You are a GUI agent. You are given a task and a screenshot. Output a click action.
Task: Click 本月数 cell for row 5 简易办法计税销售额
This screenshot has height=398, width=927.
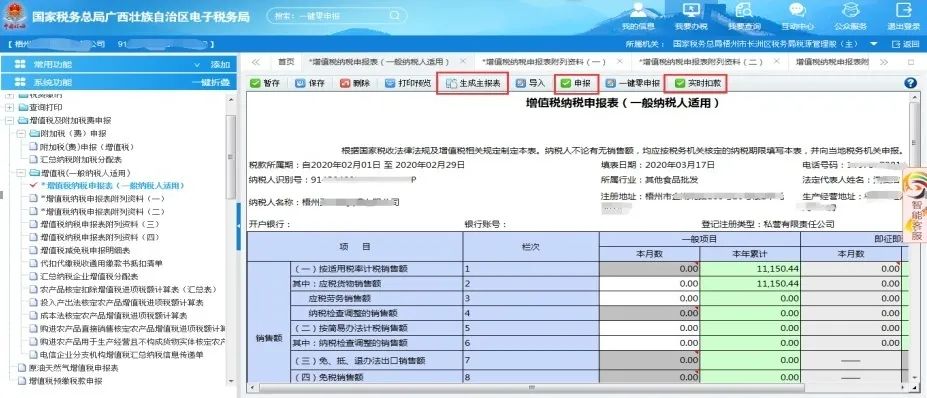[649, 328]
